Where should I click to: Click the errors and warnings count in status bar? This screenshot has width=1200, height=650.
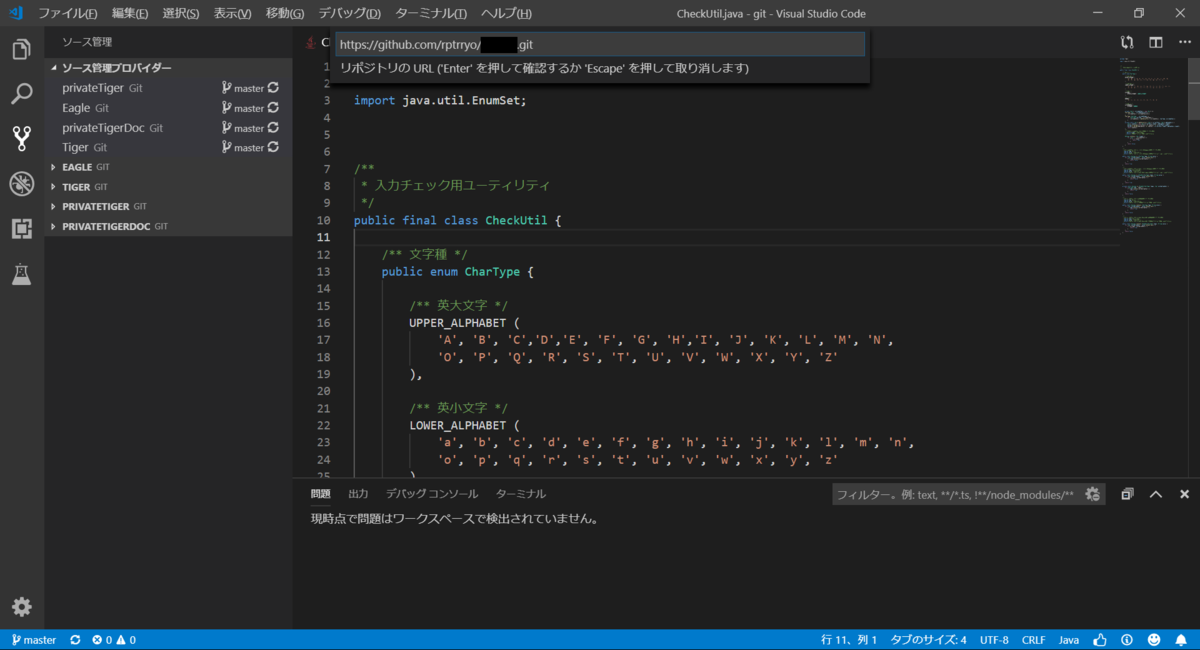point(113,640)
